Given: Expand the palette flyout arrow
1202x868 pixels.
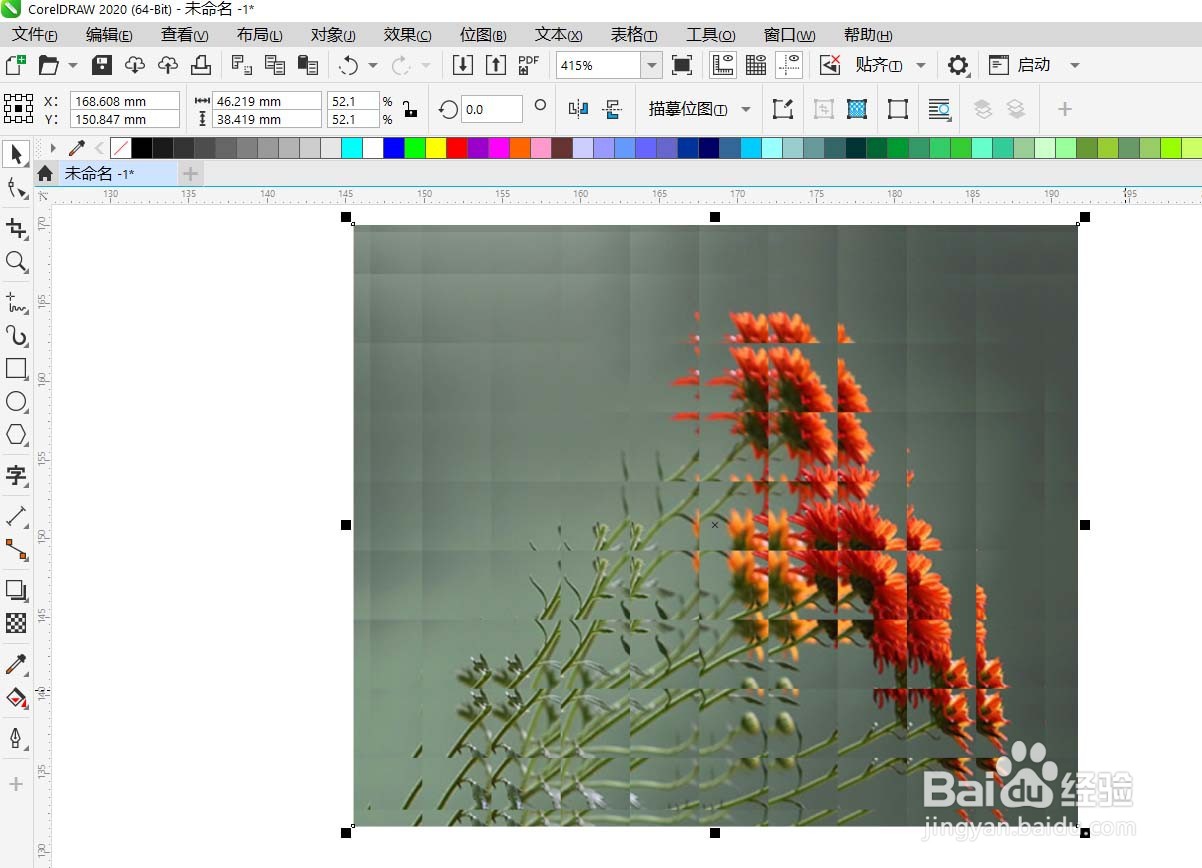Looking at the screenshot, I should 53,148.
